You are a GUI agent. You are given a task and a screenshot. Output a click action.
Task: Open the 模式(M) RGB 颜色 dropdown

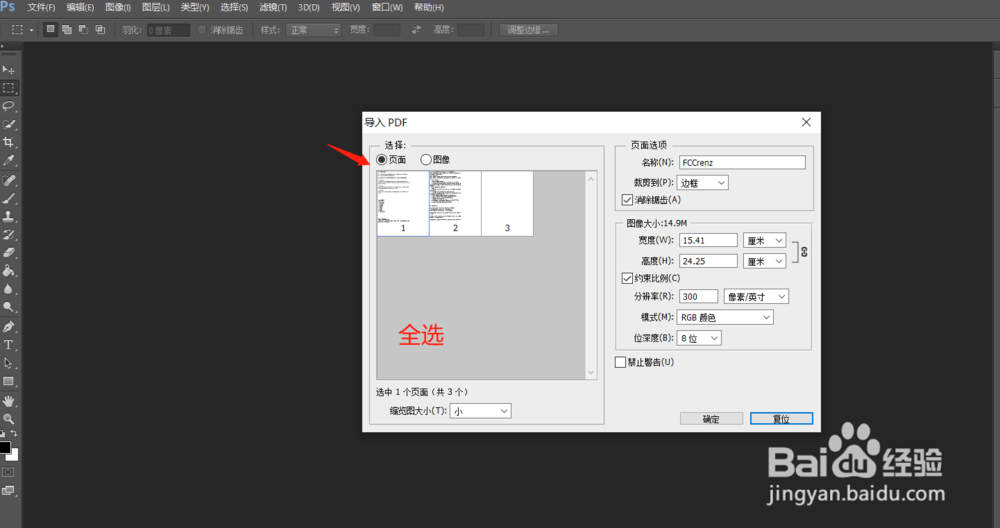pyautogui.click(x=725, y=317)
